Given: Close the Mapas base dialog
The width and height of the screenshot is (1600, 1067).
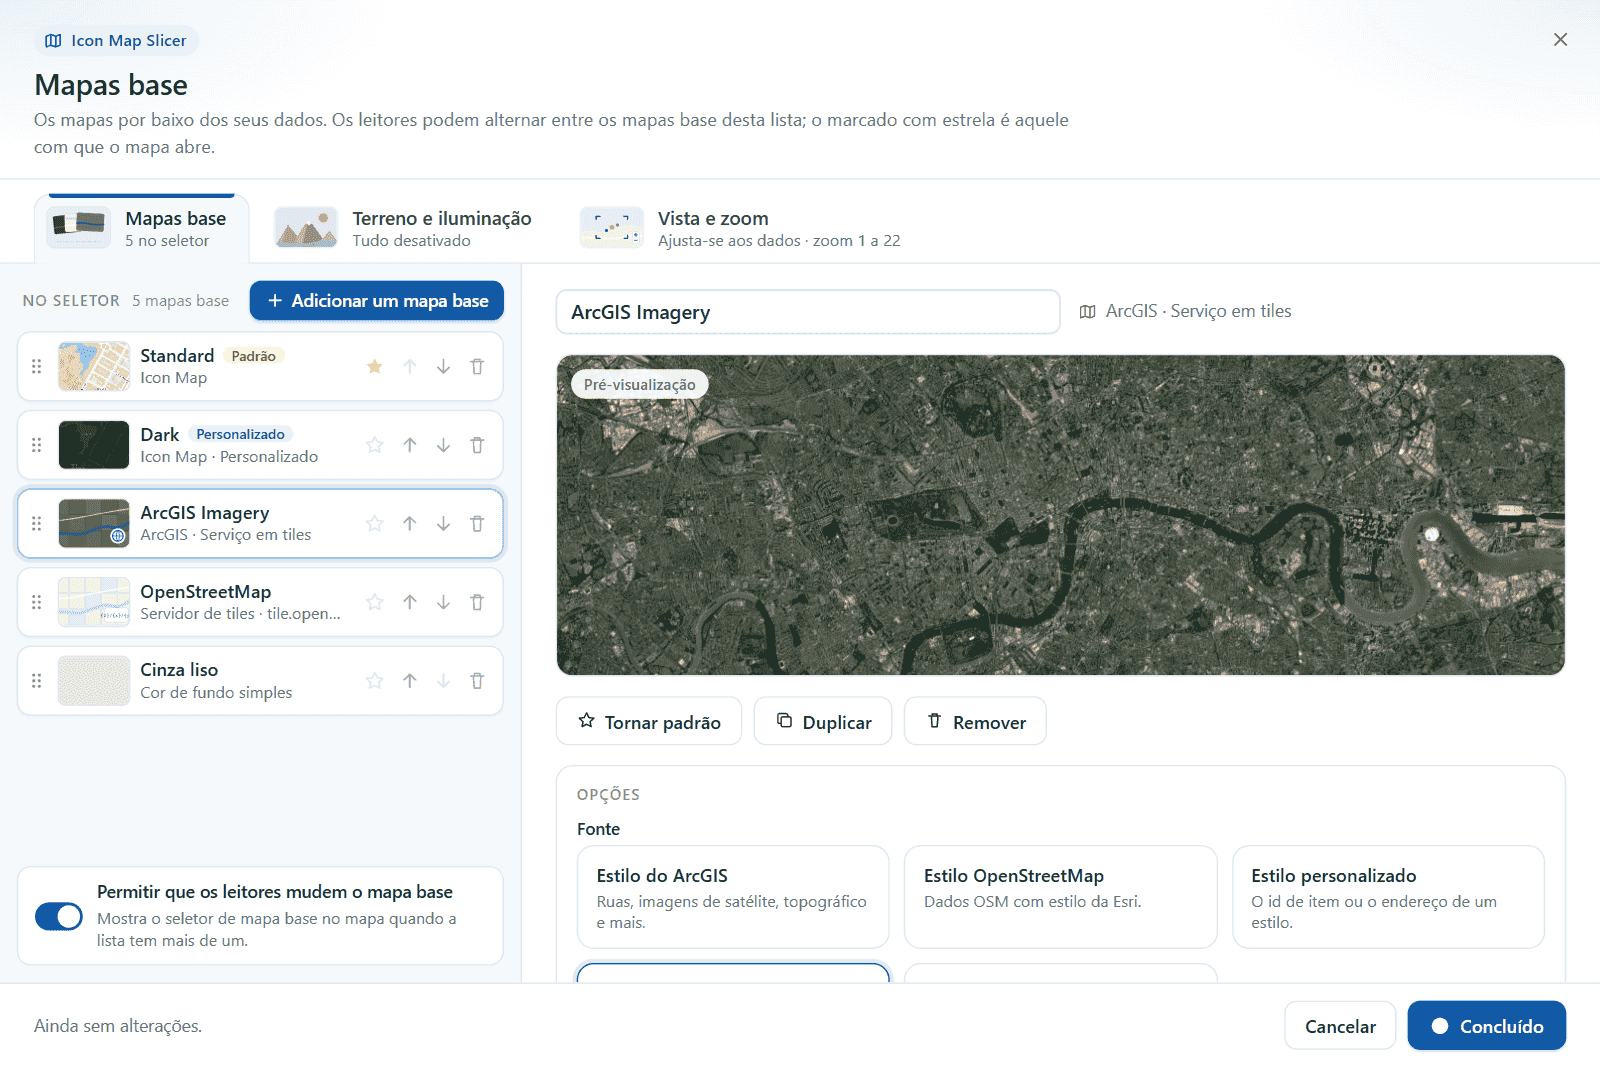Looking at the screenshot, I should (1560, 40).
